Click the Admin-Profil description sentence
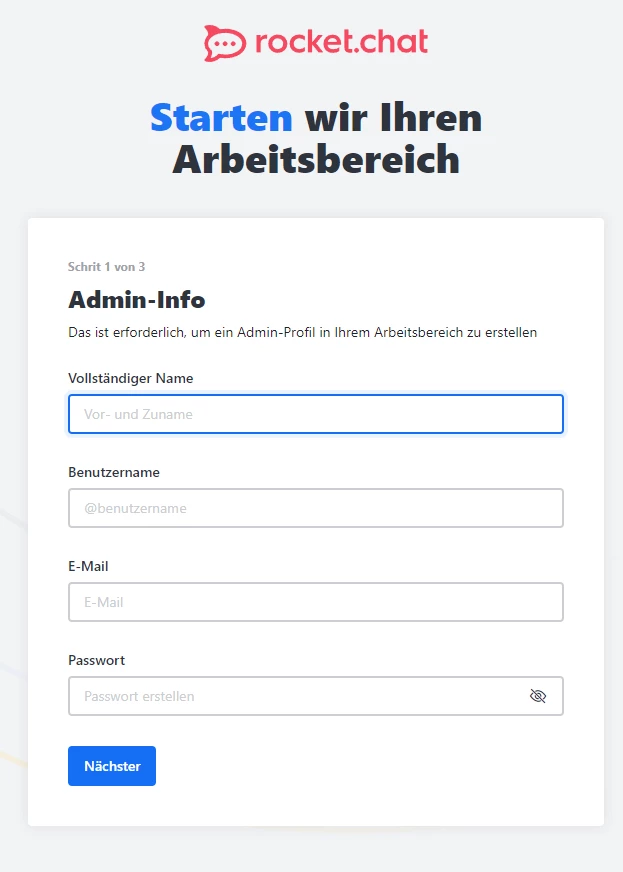The image size is (623, 872). 302,332
